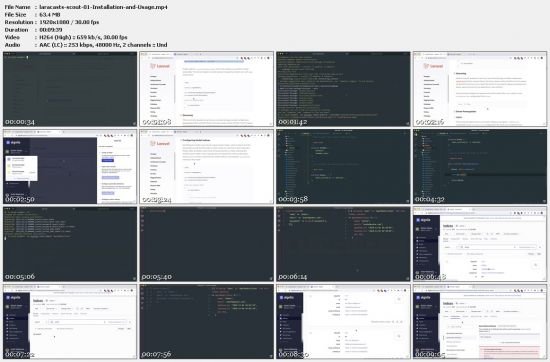Click the File Size label

click(x=15, y=15)
